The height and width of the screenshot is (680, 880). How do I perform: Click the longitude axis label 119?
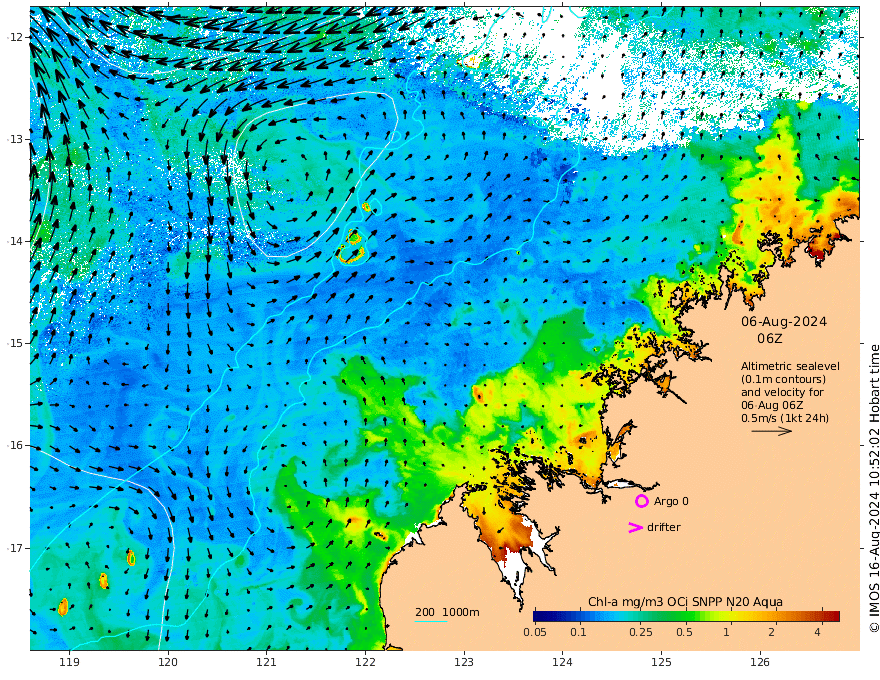pyautogui.click(x=69, y=662)
